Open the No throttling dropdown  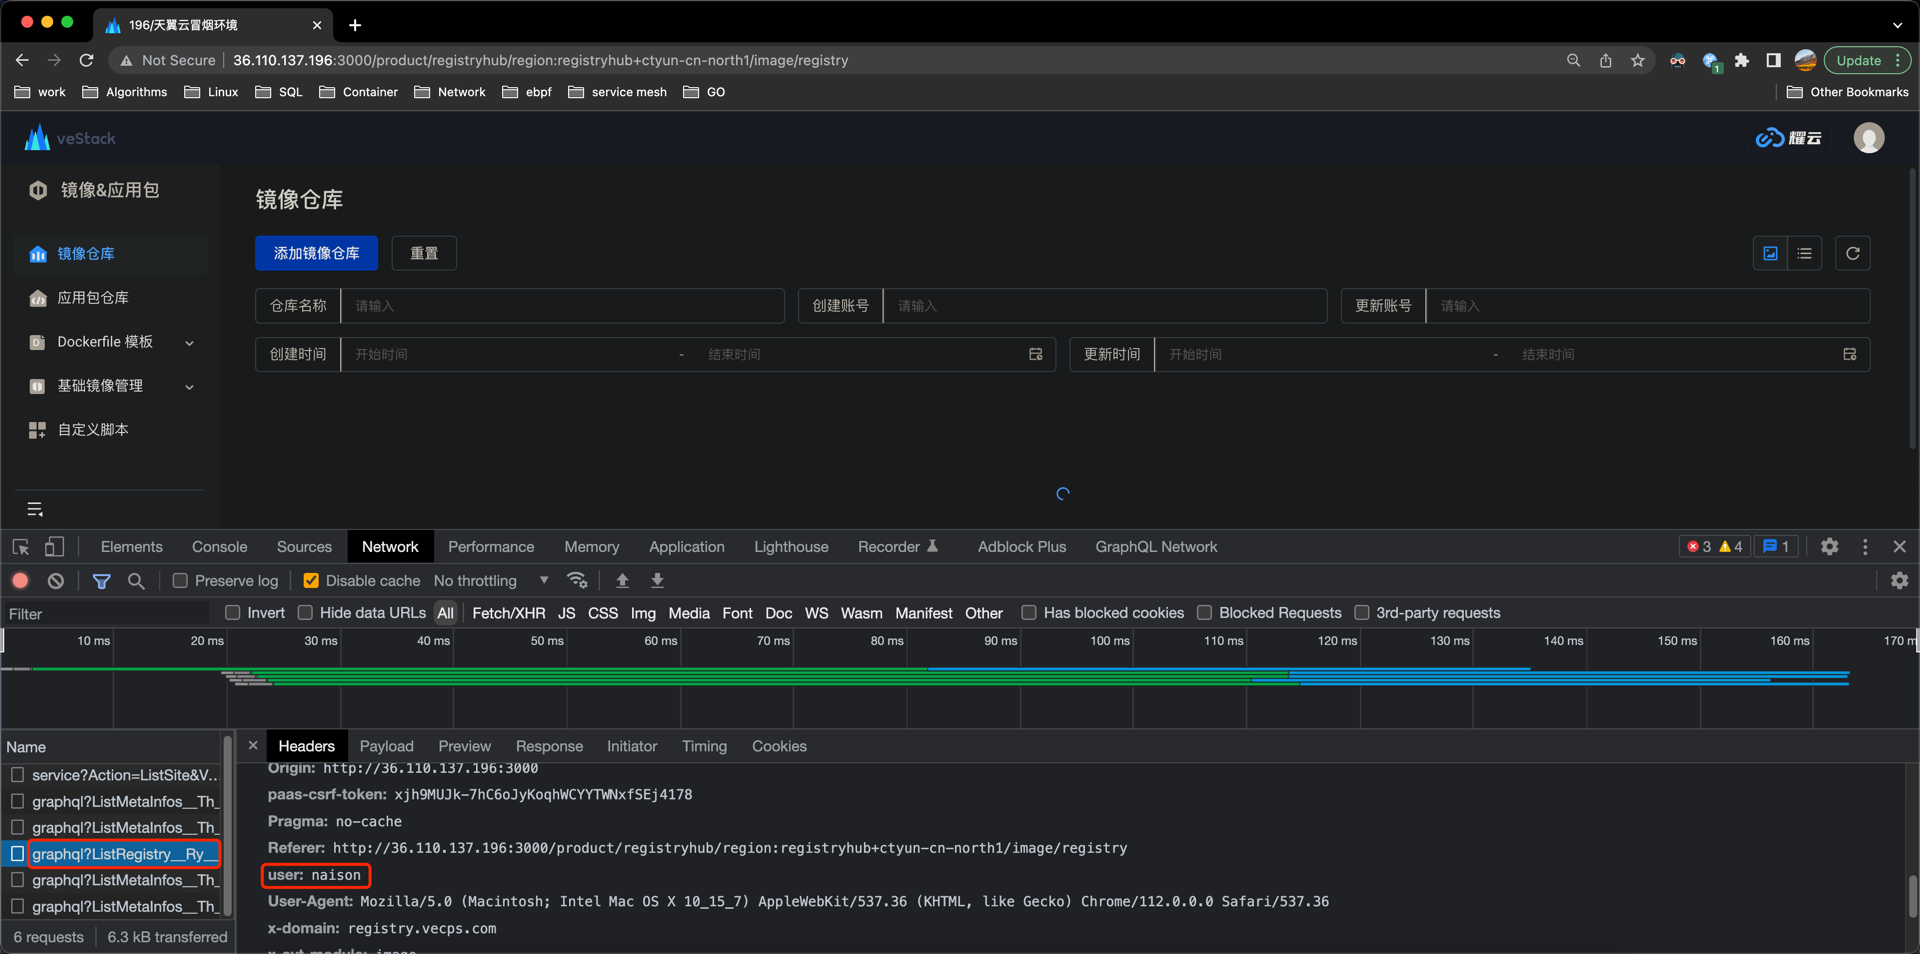coord(490,581)
